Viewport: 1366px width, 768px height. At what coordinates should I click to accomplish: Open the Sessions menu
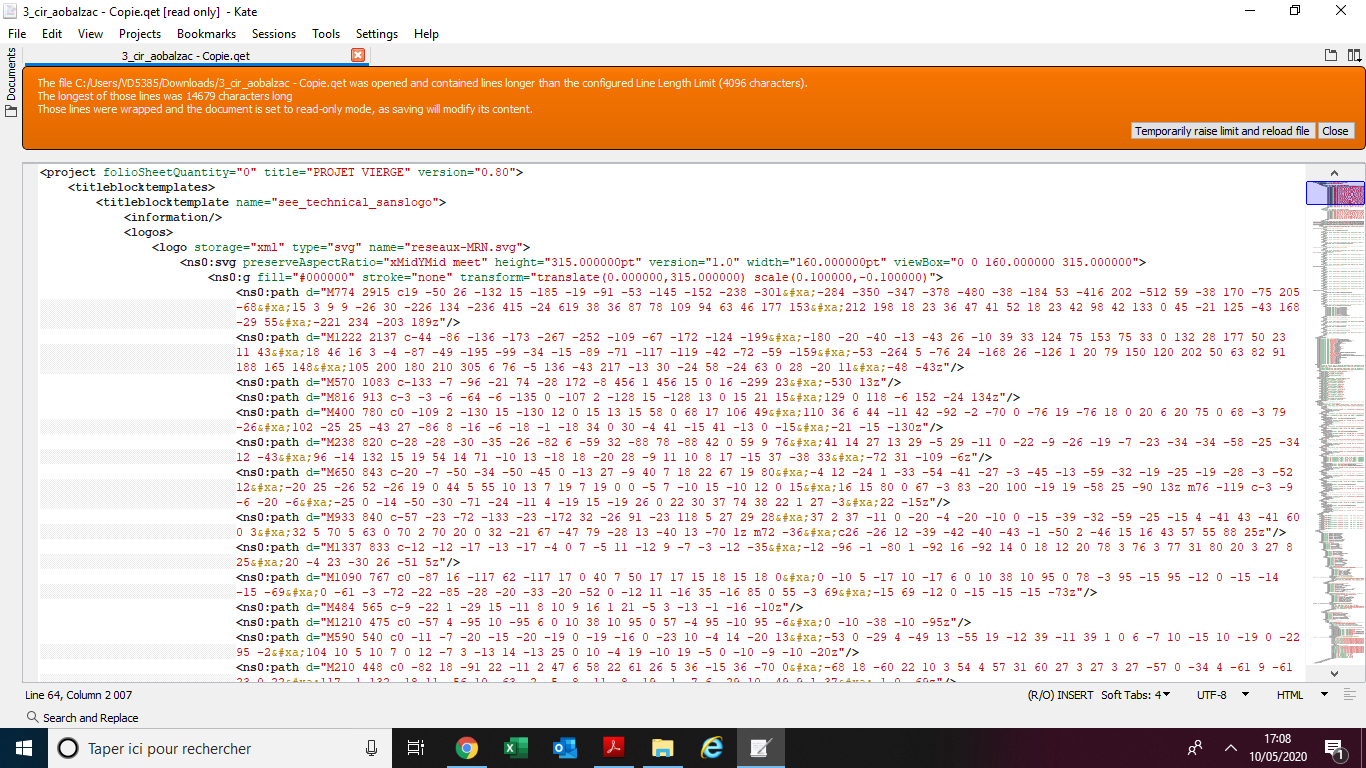[273, 34]
